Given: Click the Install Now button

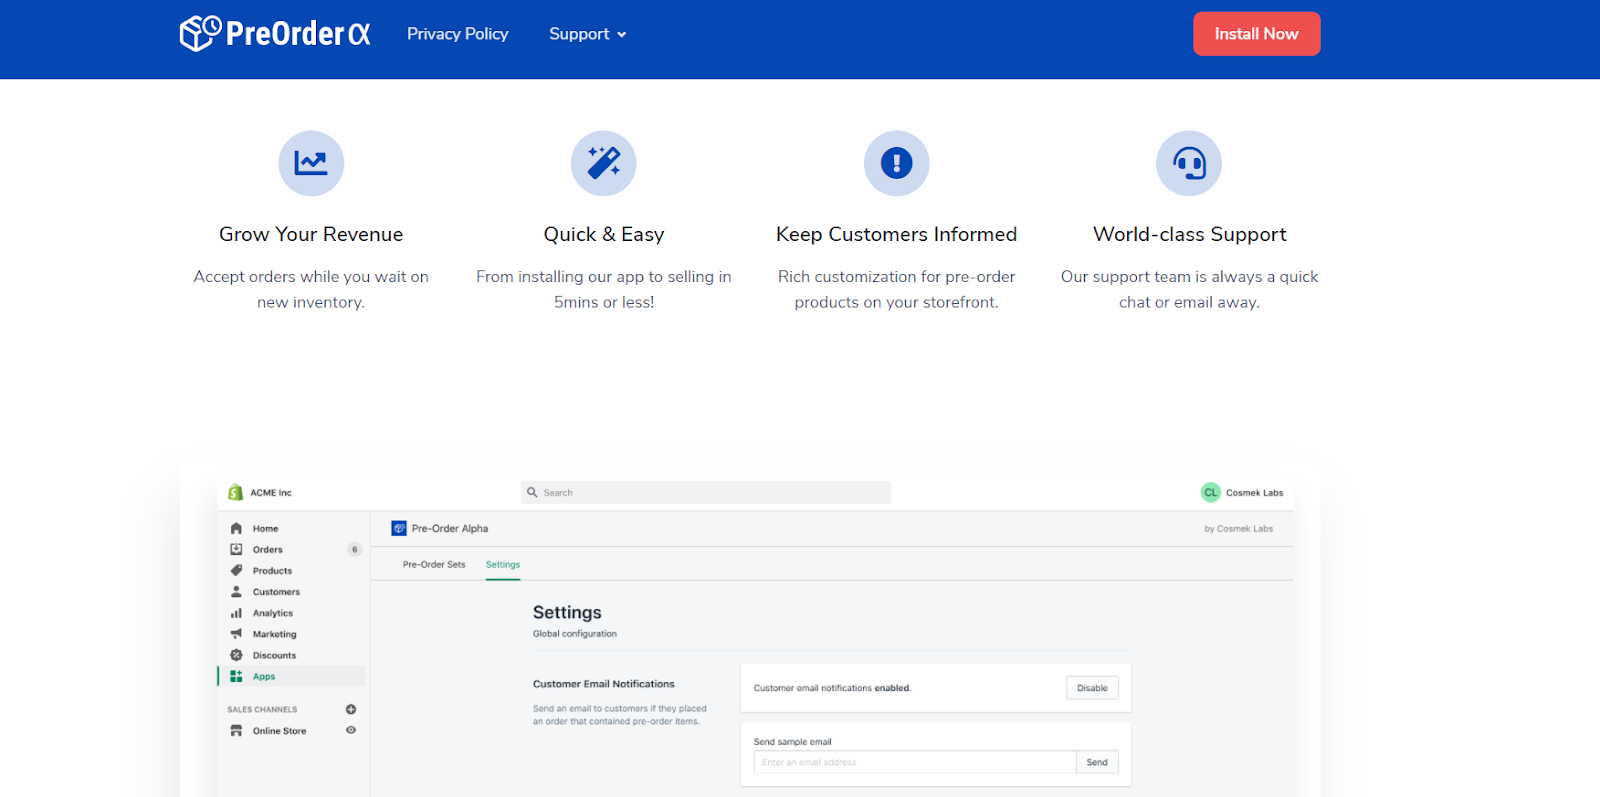Looking at the screenshot, I should [x=1256, y=34].
